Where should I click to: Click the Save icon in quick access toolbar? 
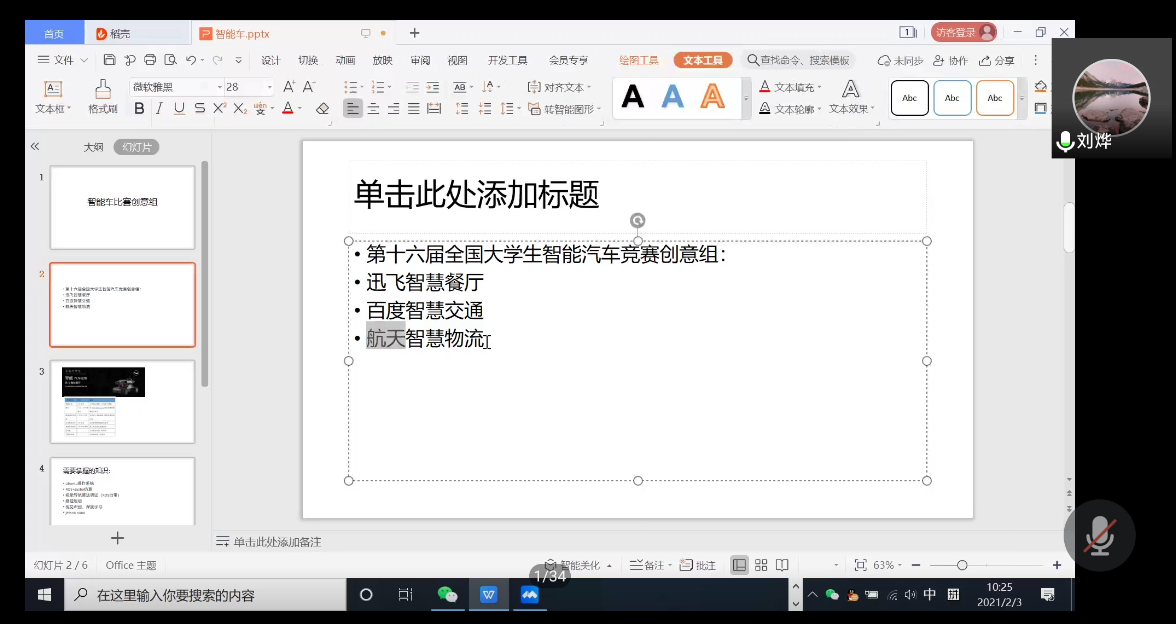pos(110,60)
